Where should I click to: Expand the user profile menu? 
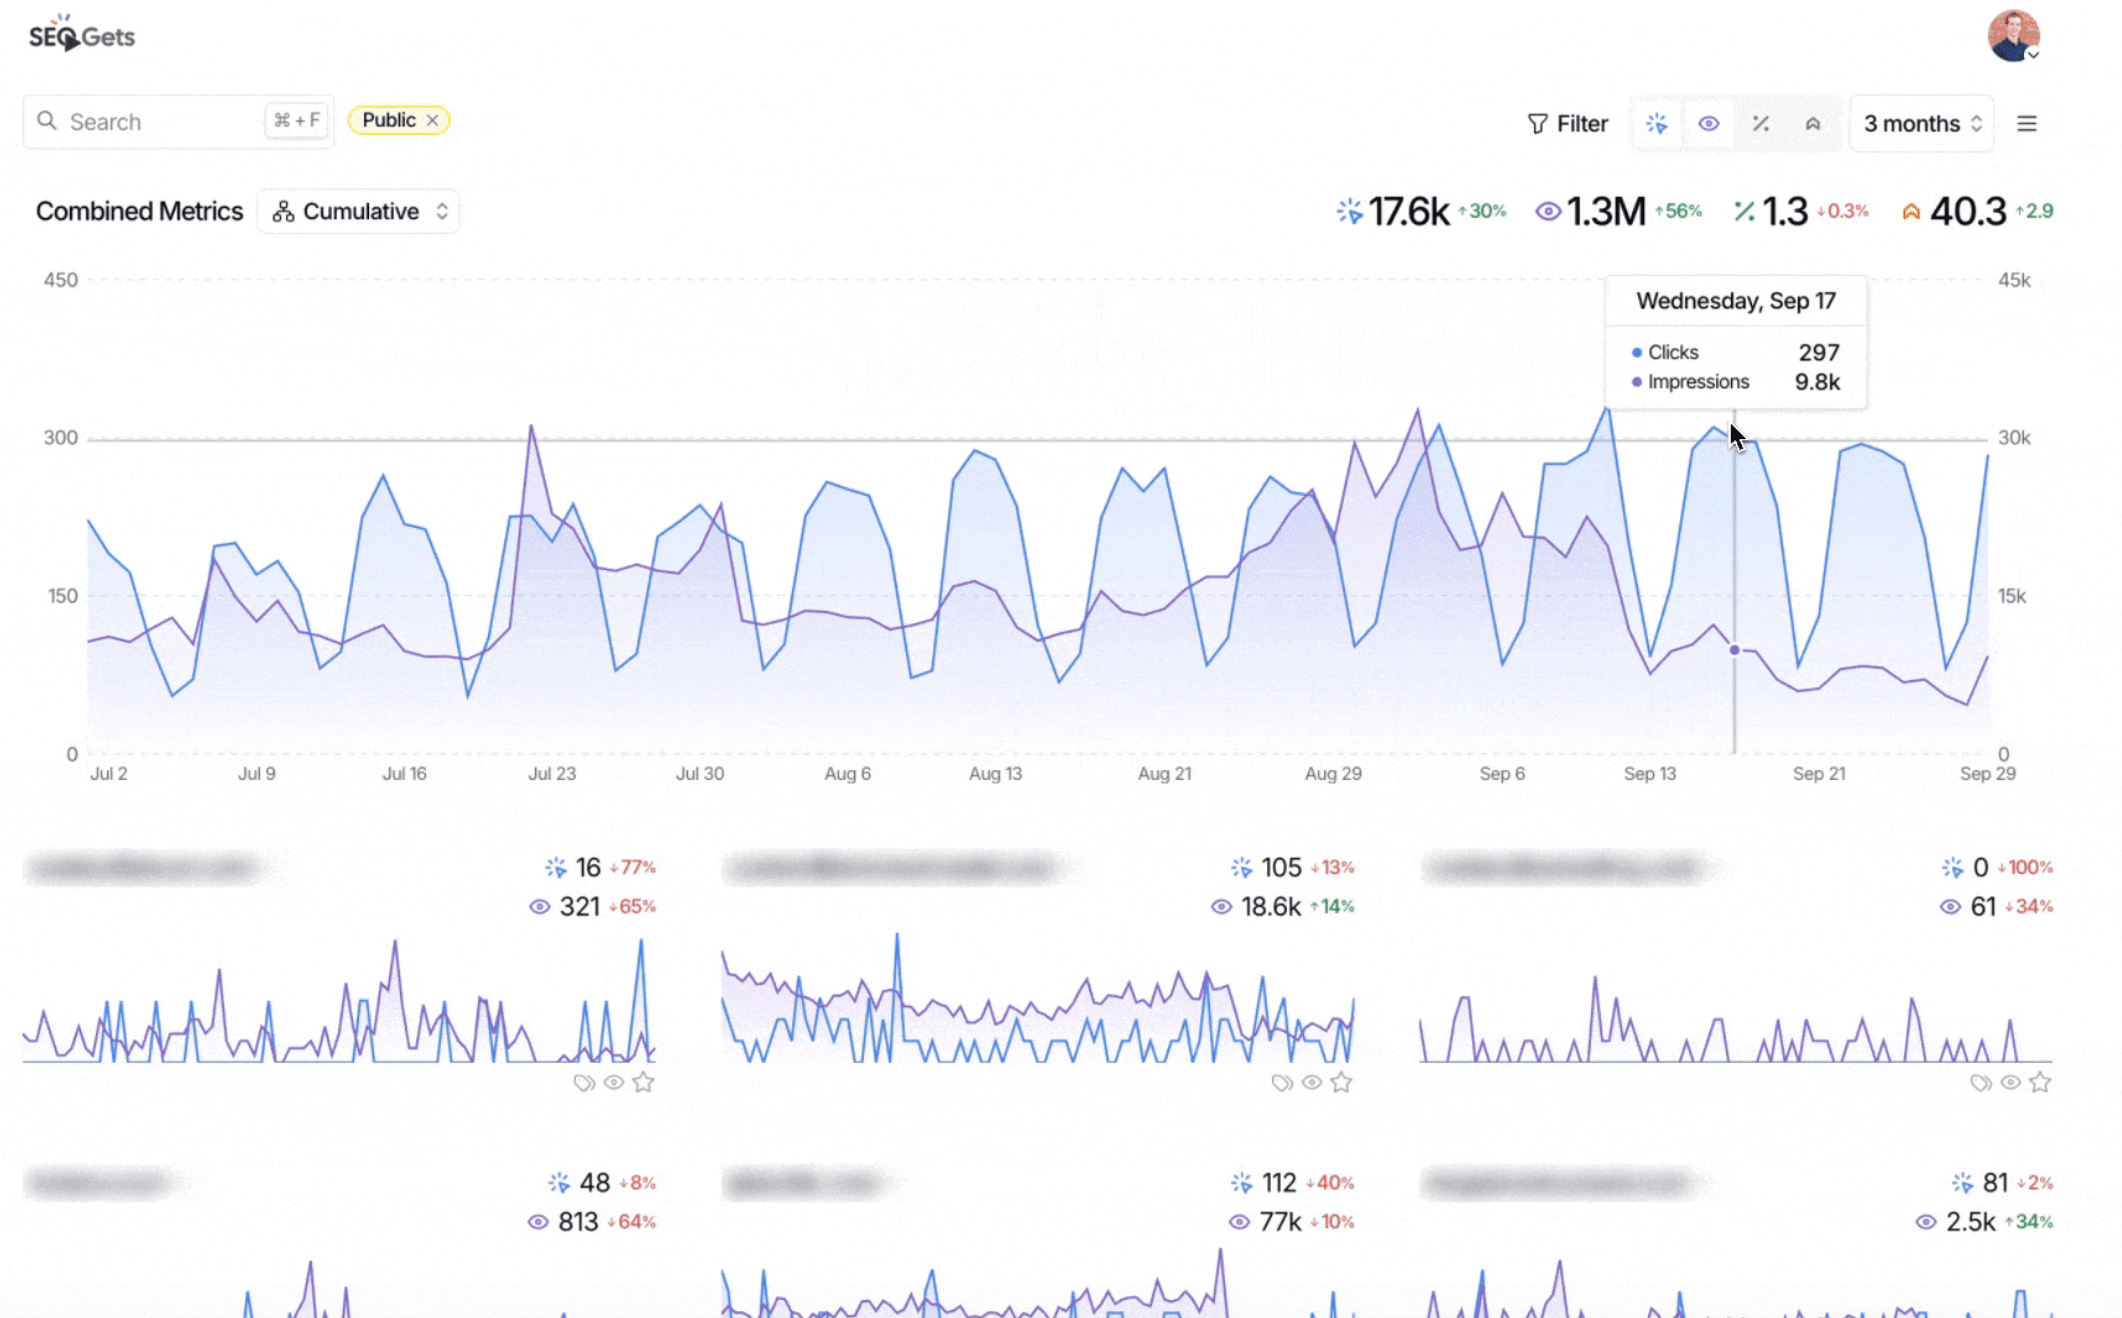pyautogui.click(x=2015, y=36)
